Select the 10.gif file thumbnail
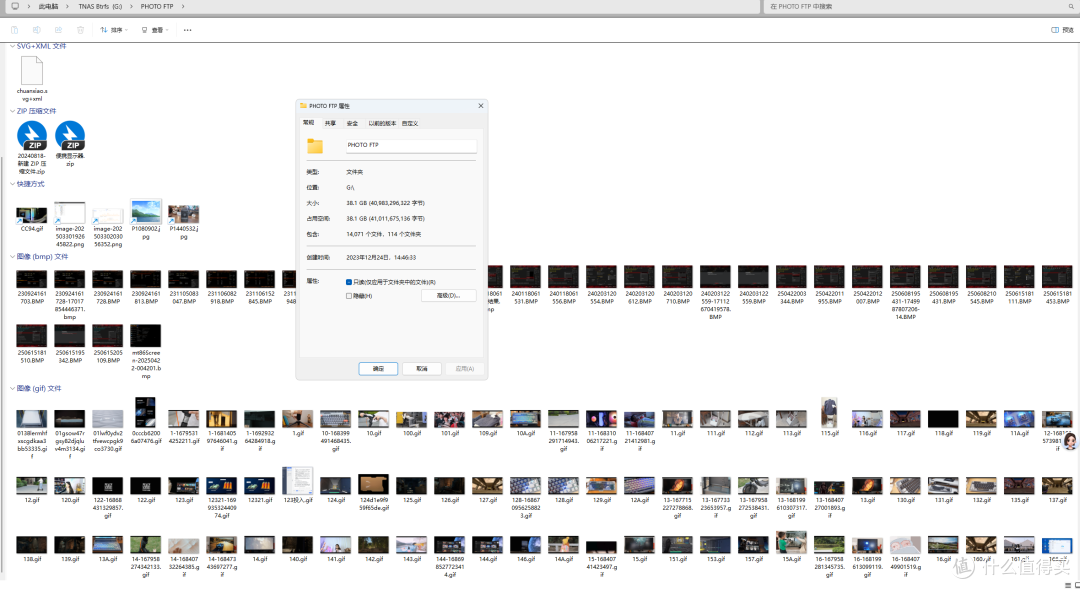Image resolution: width=1080 pixels, height=589 pixels. (x=373, y=419)
